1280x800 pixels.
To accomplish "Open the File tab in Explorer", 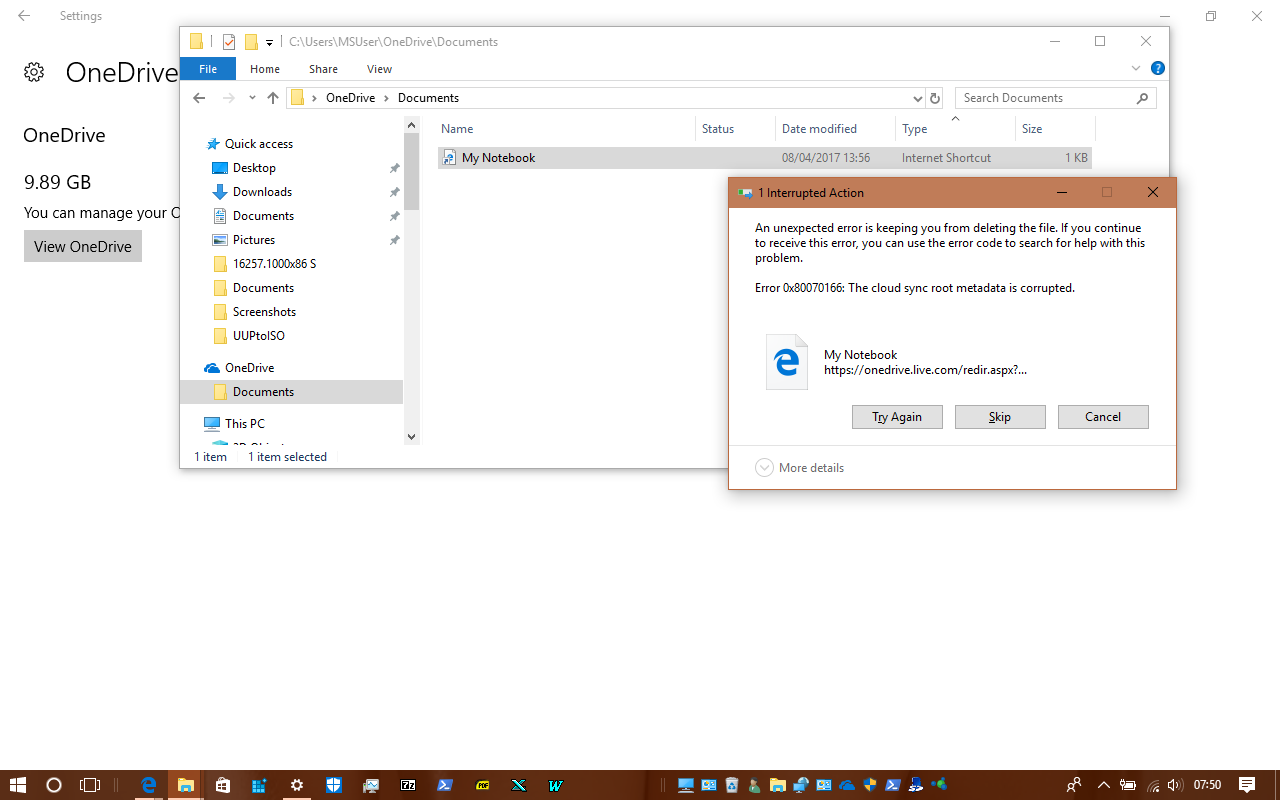I will coord(208,69).
